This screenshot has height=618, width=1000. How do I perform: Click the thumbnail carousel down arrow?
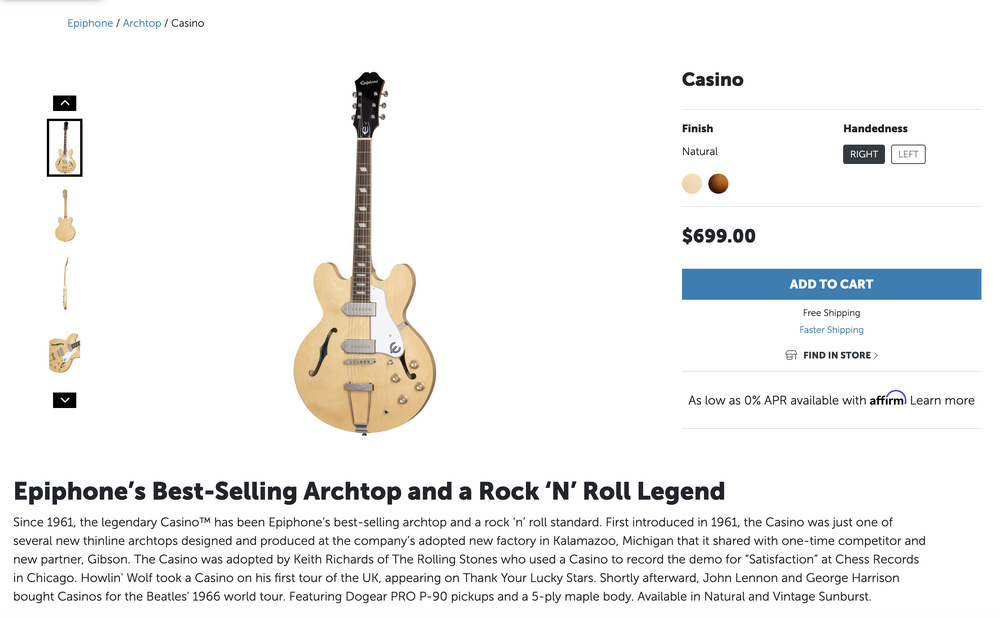click(x=64, y=400)
